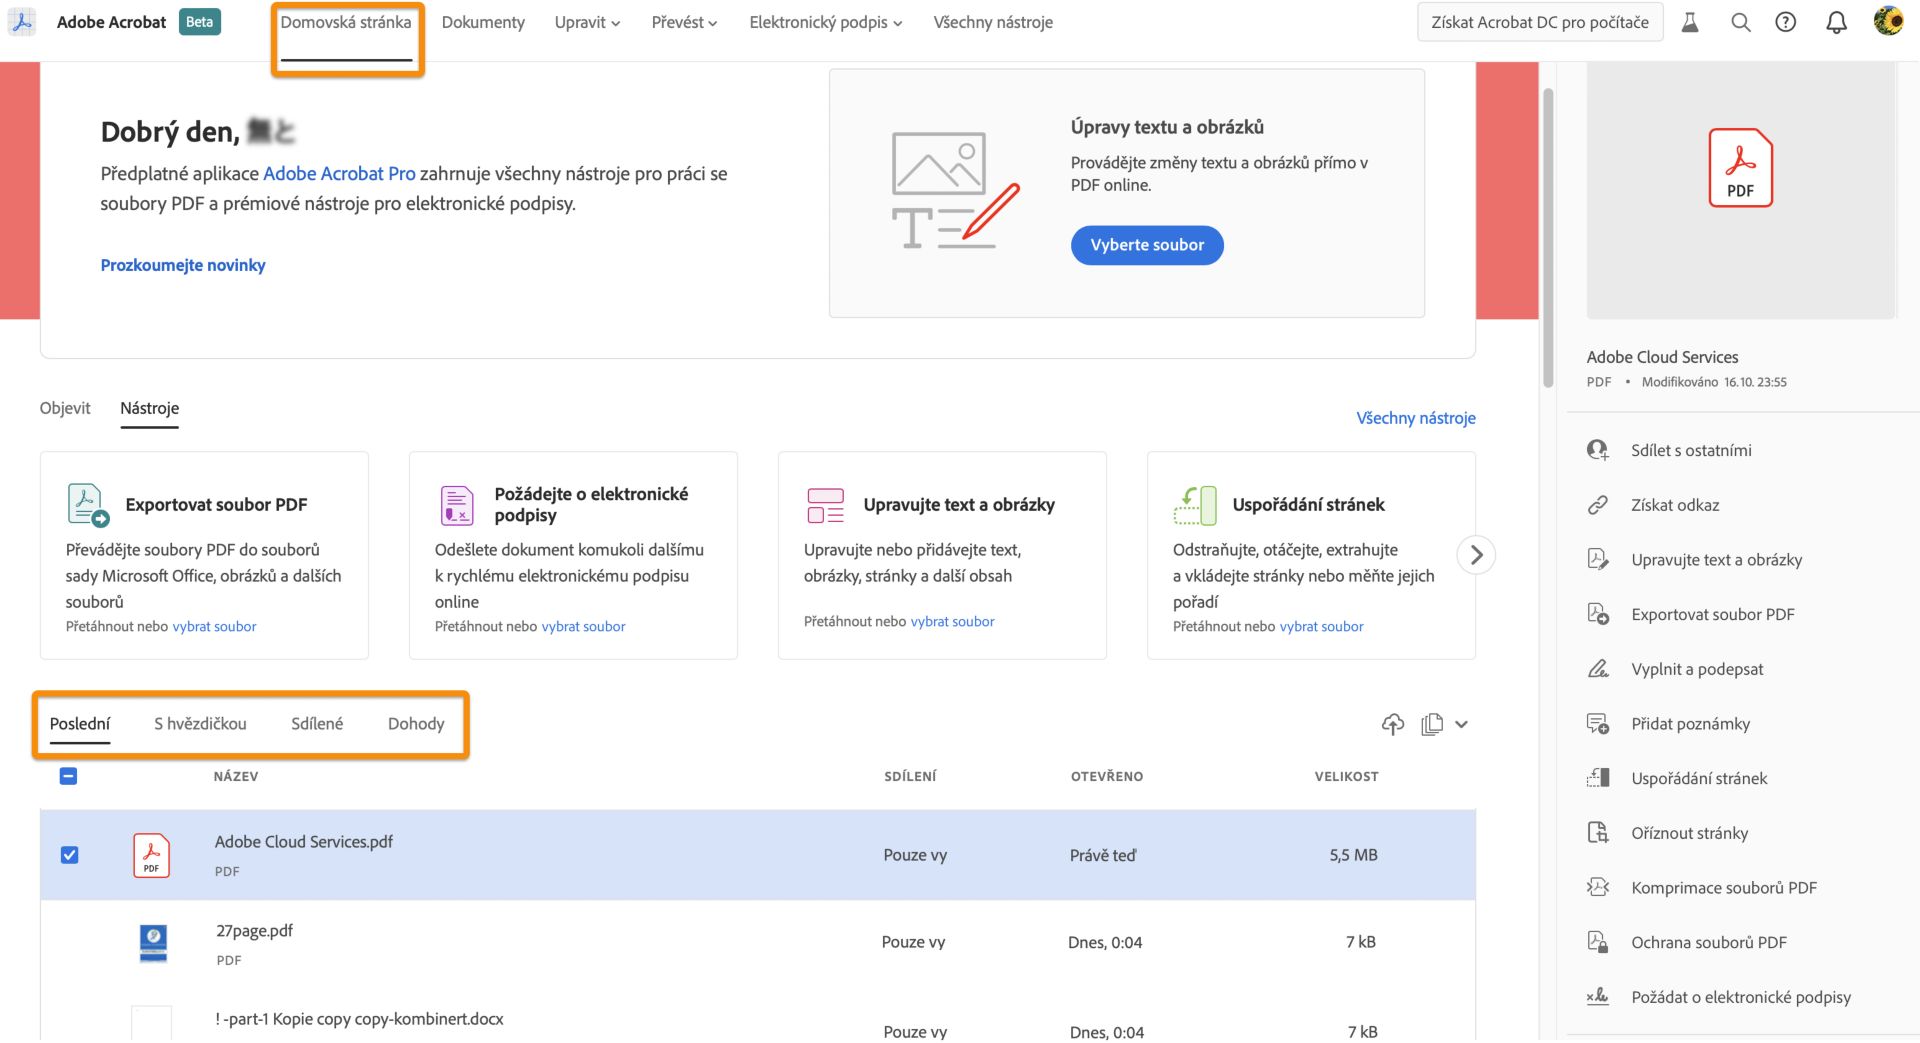The width and height of the screenshot is (1920, 1043).
Task: Select the Nástroje tab
Action: click(150, 408)
